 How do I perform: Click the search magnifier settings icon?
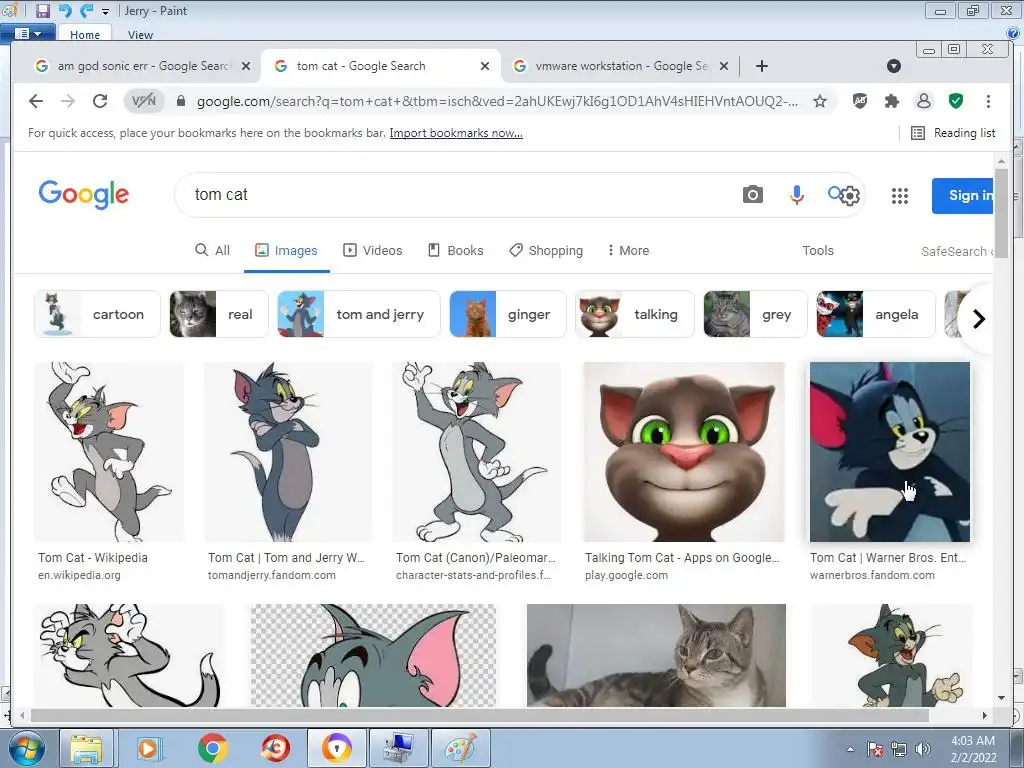tap(844, 195)
